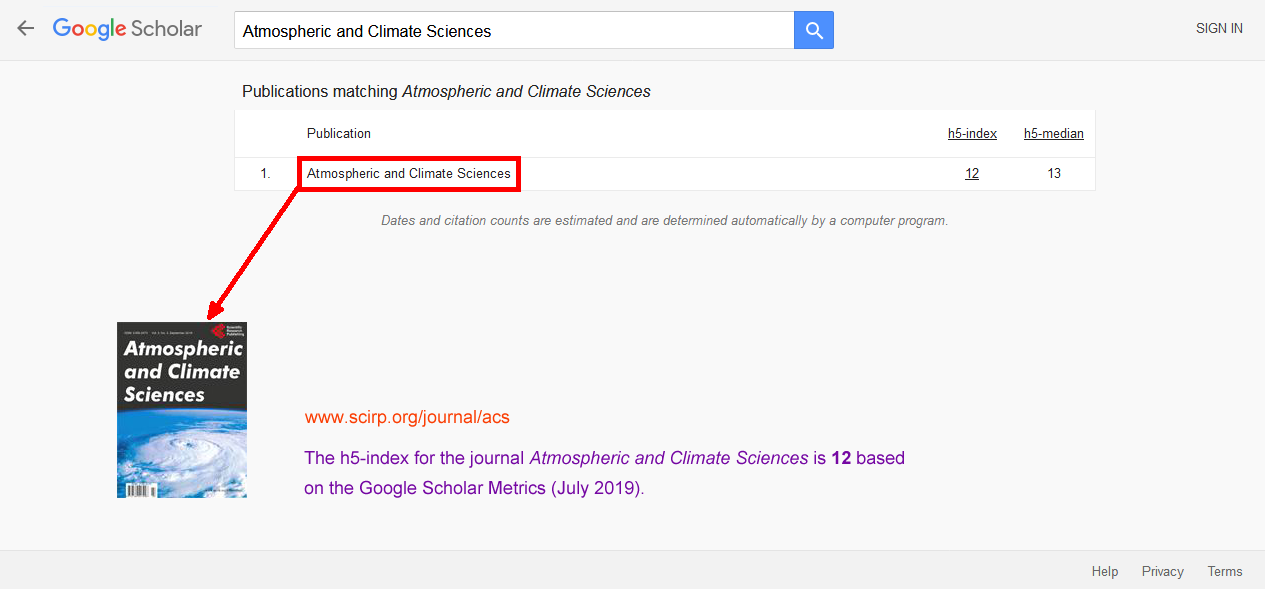This screenshot has width=1265, height=589.
Task: Open the Terms footer link
Action: point(1225,572)
